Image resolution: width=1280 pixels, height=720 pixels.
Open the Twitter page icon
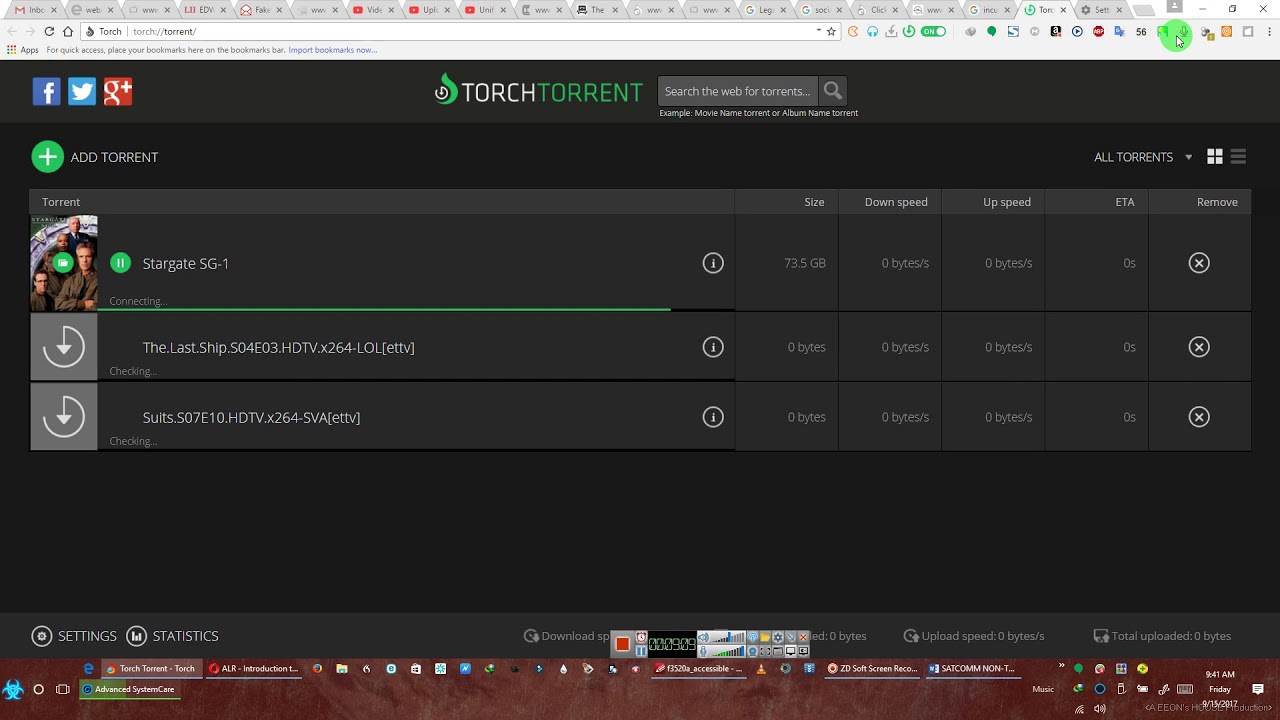pos(82,91)
